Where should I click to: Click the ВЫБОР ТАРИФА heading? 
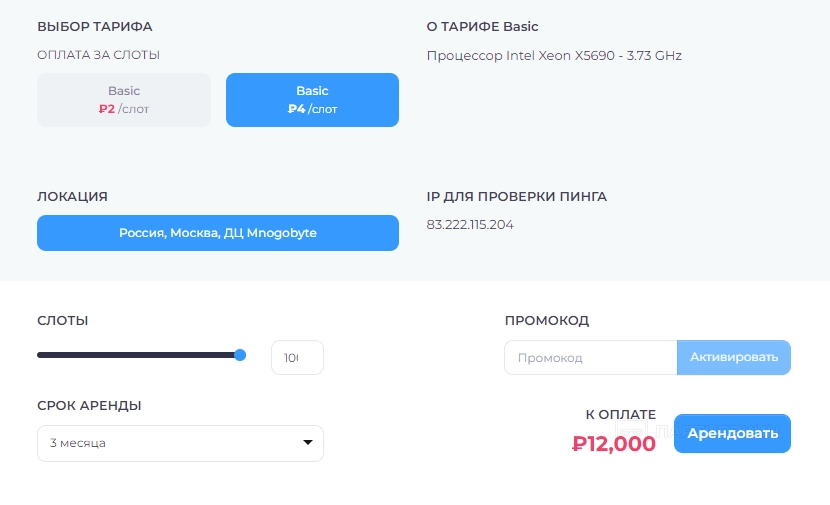(x=95, y=27)
